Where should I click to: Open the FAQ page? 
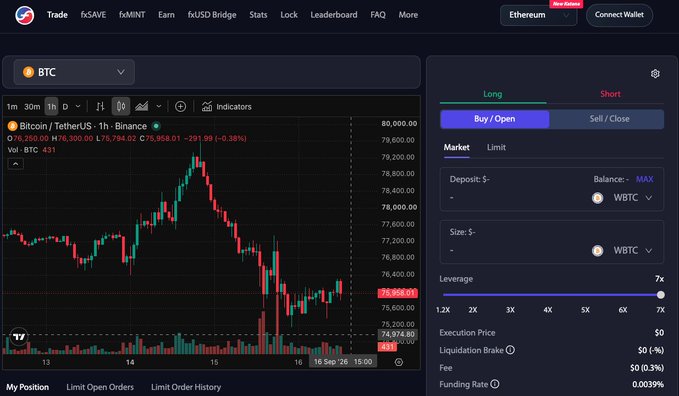(x=378, y=15)
